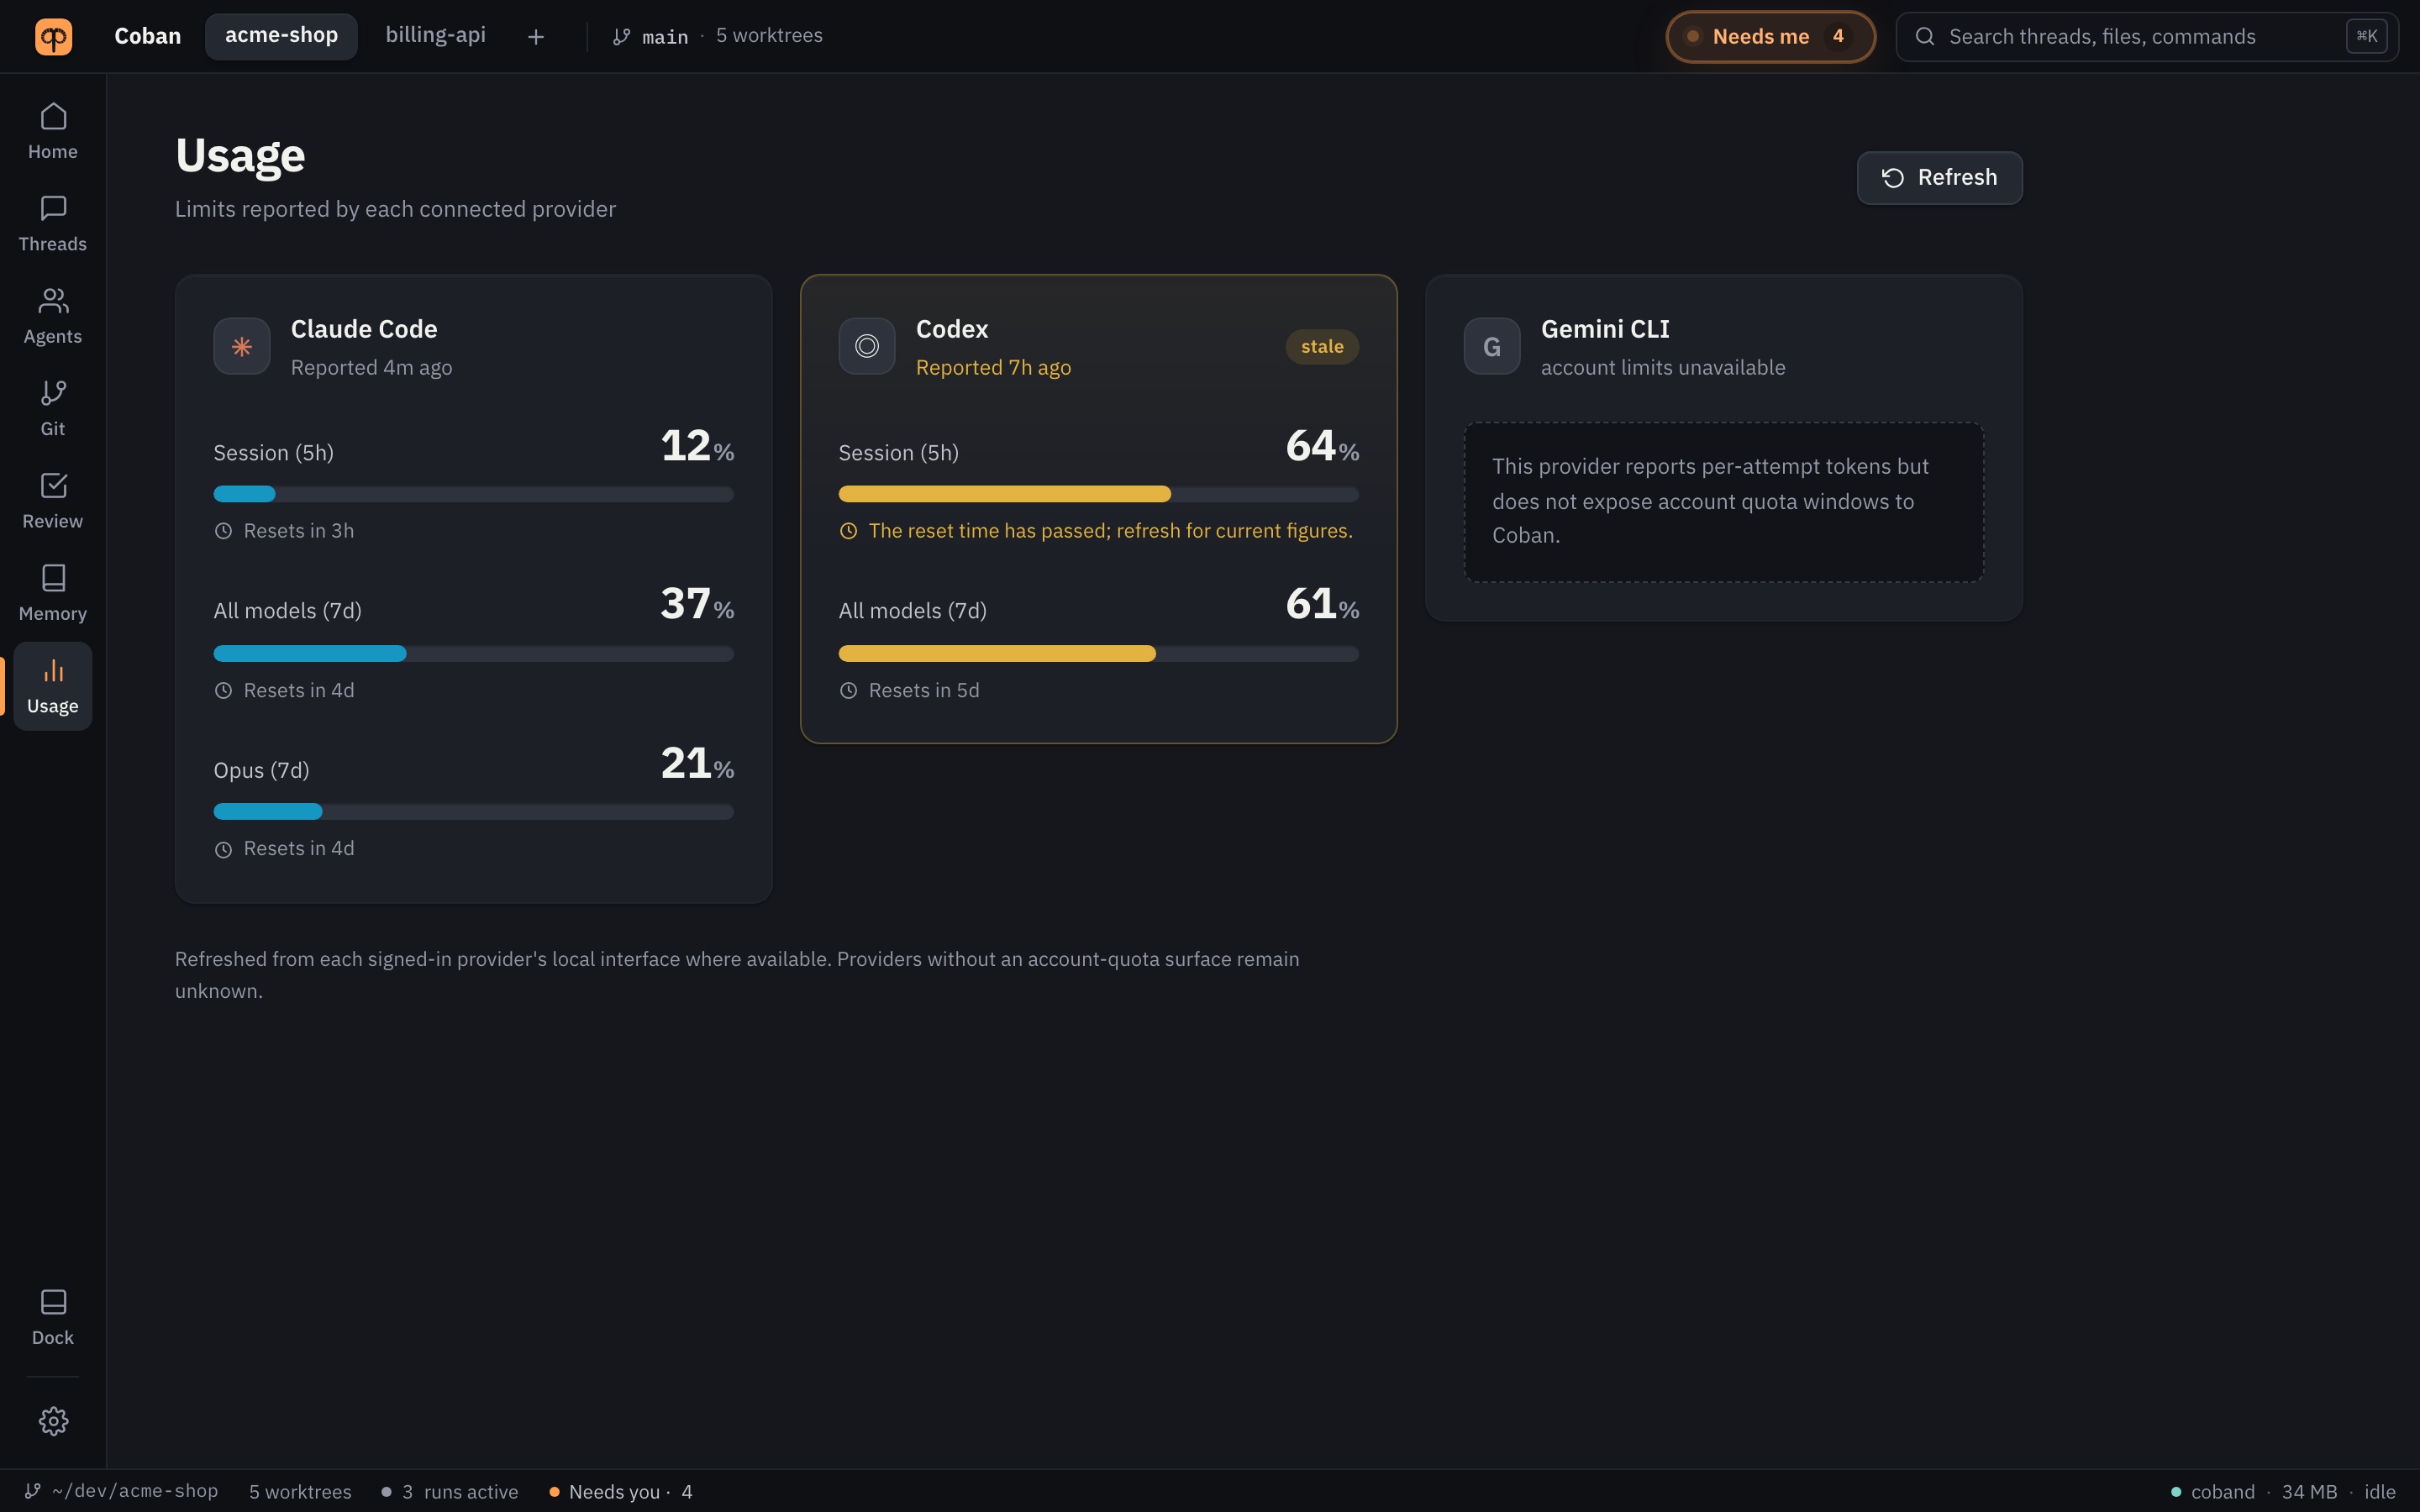Click "5 worktrees" in the top bar
Screen dimensions: 2420x1512
[x=769, y=36]
